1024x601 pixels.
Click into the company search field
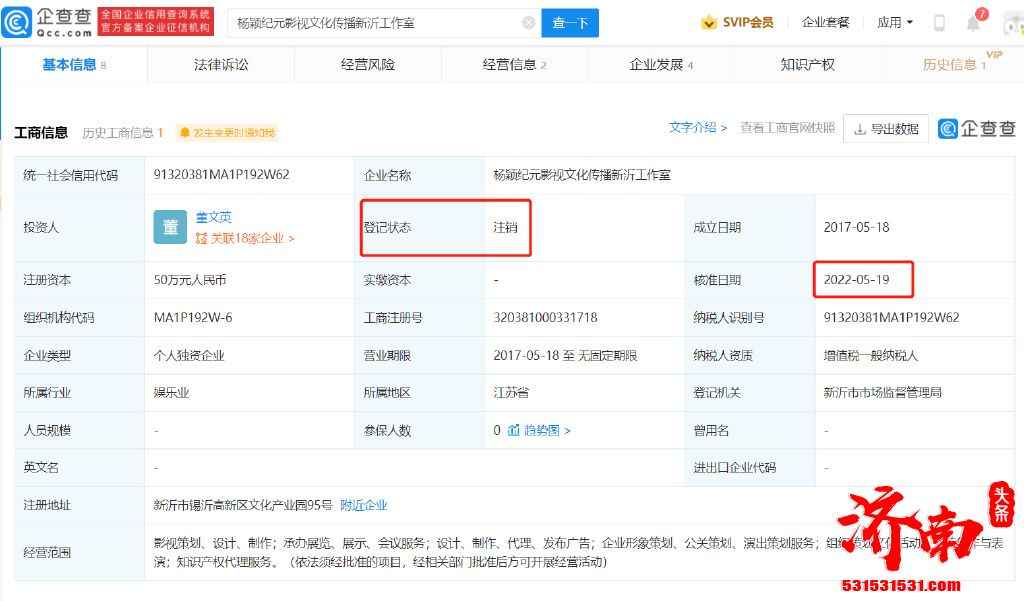pyautogui.click(x=375, y=23)
